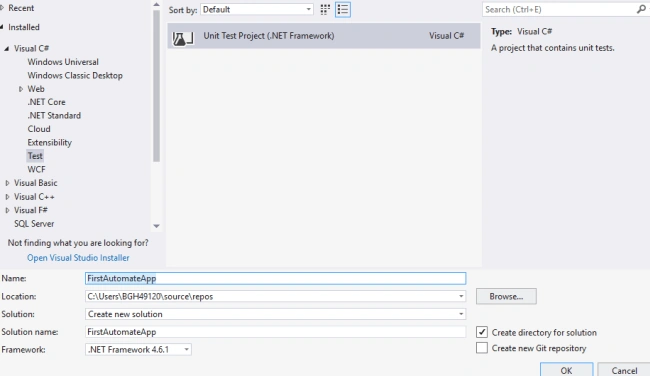This screenshot has height=376, width=650.
Task: Select the Web category label
Action: [36, 89]
